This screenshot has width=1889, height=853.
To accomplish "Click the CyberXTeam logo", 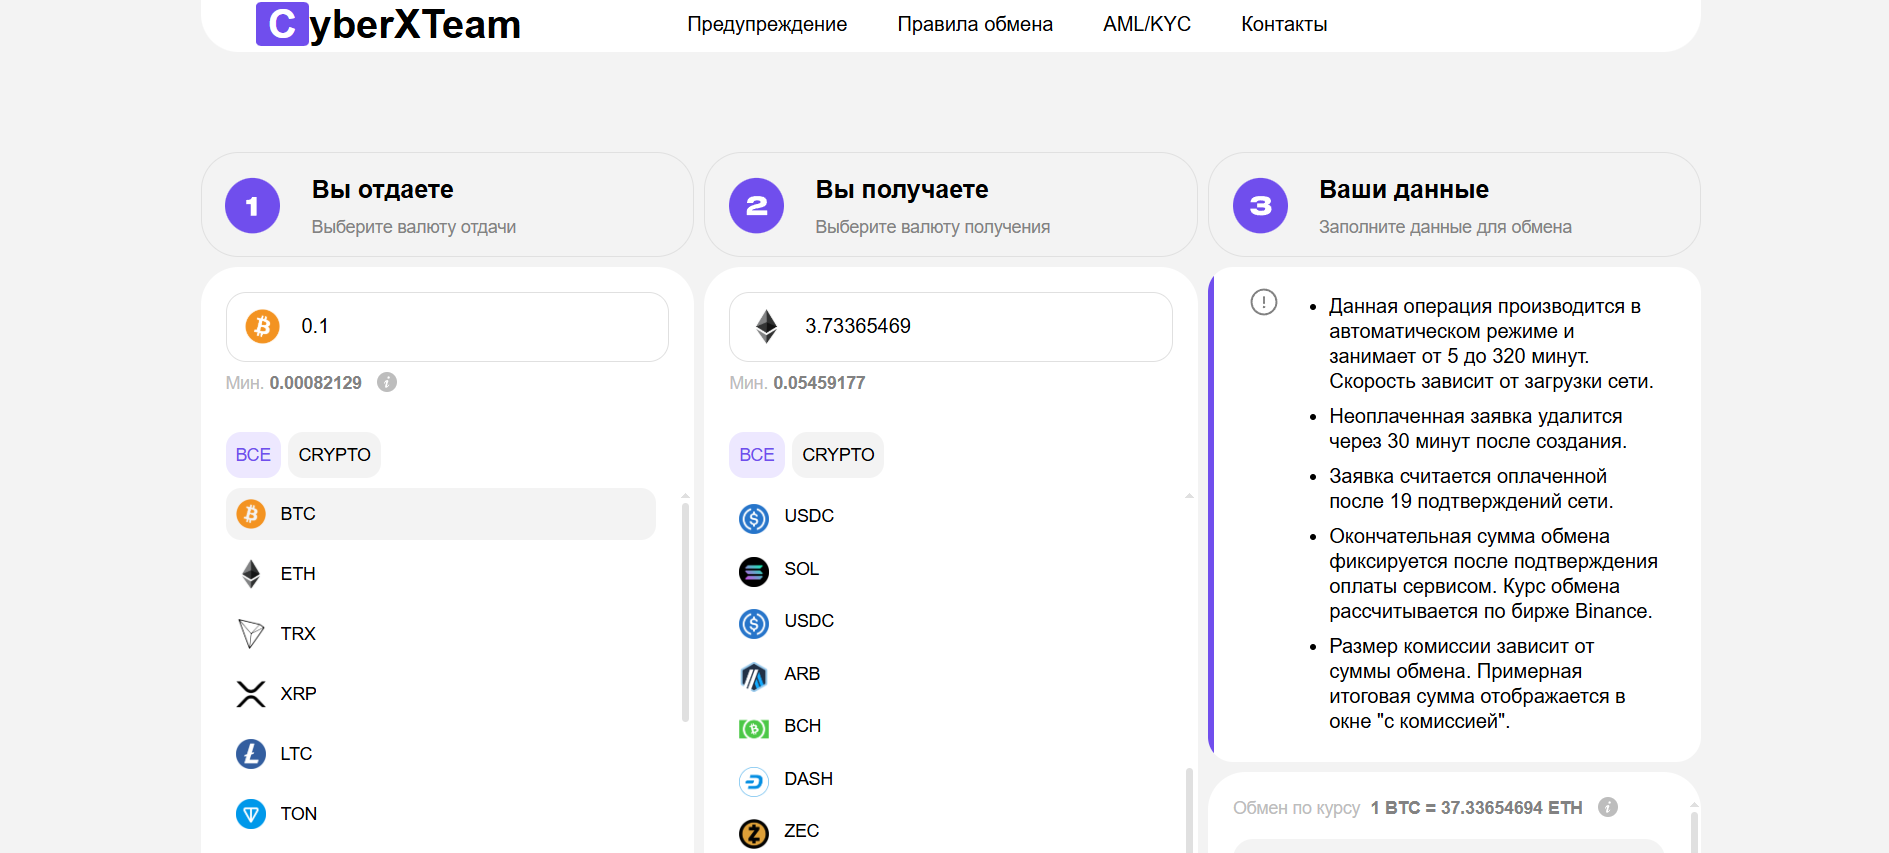I will pyautogui.click(x=388, y=24).
